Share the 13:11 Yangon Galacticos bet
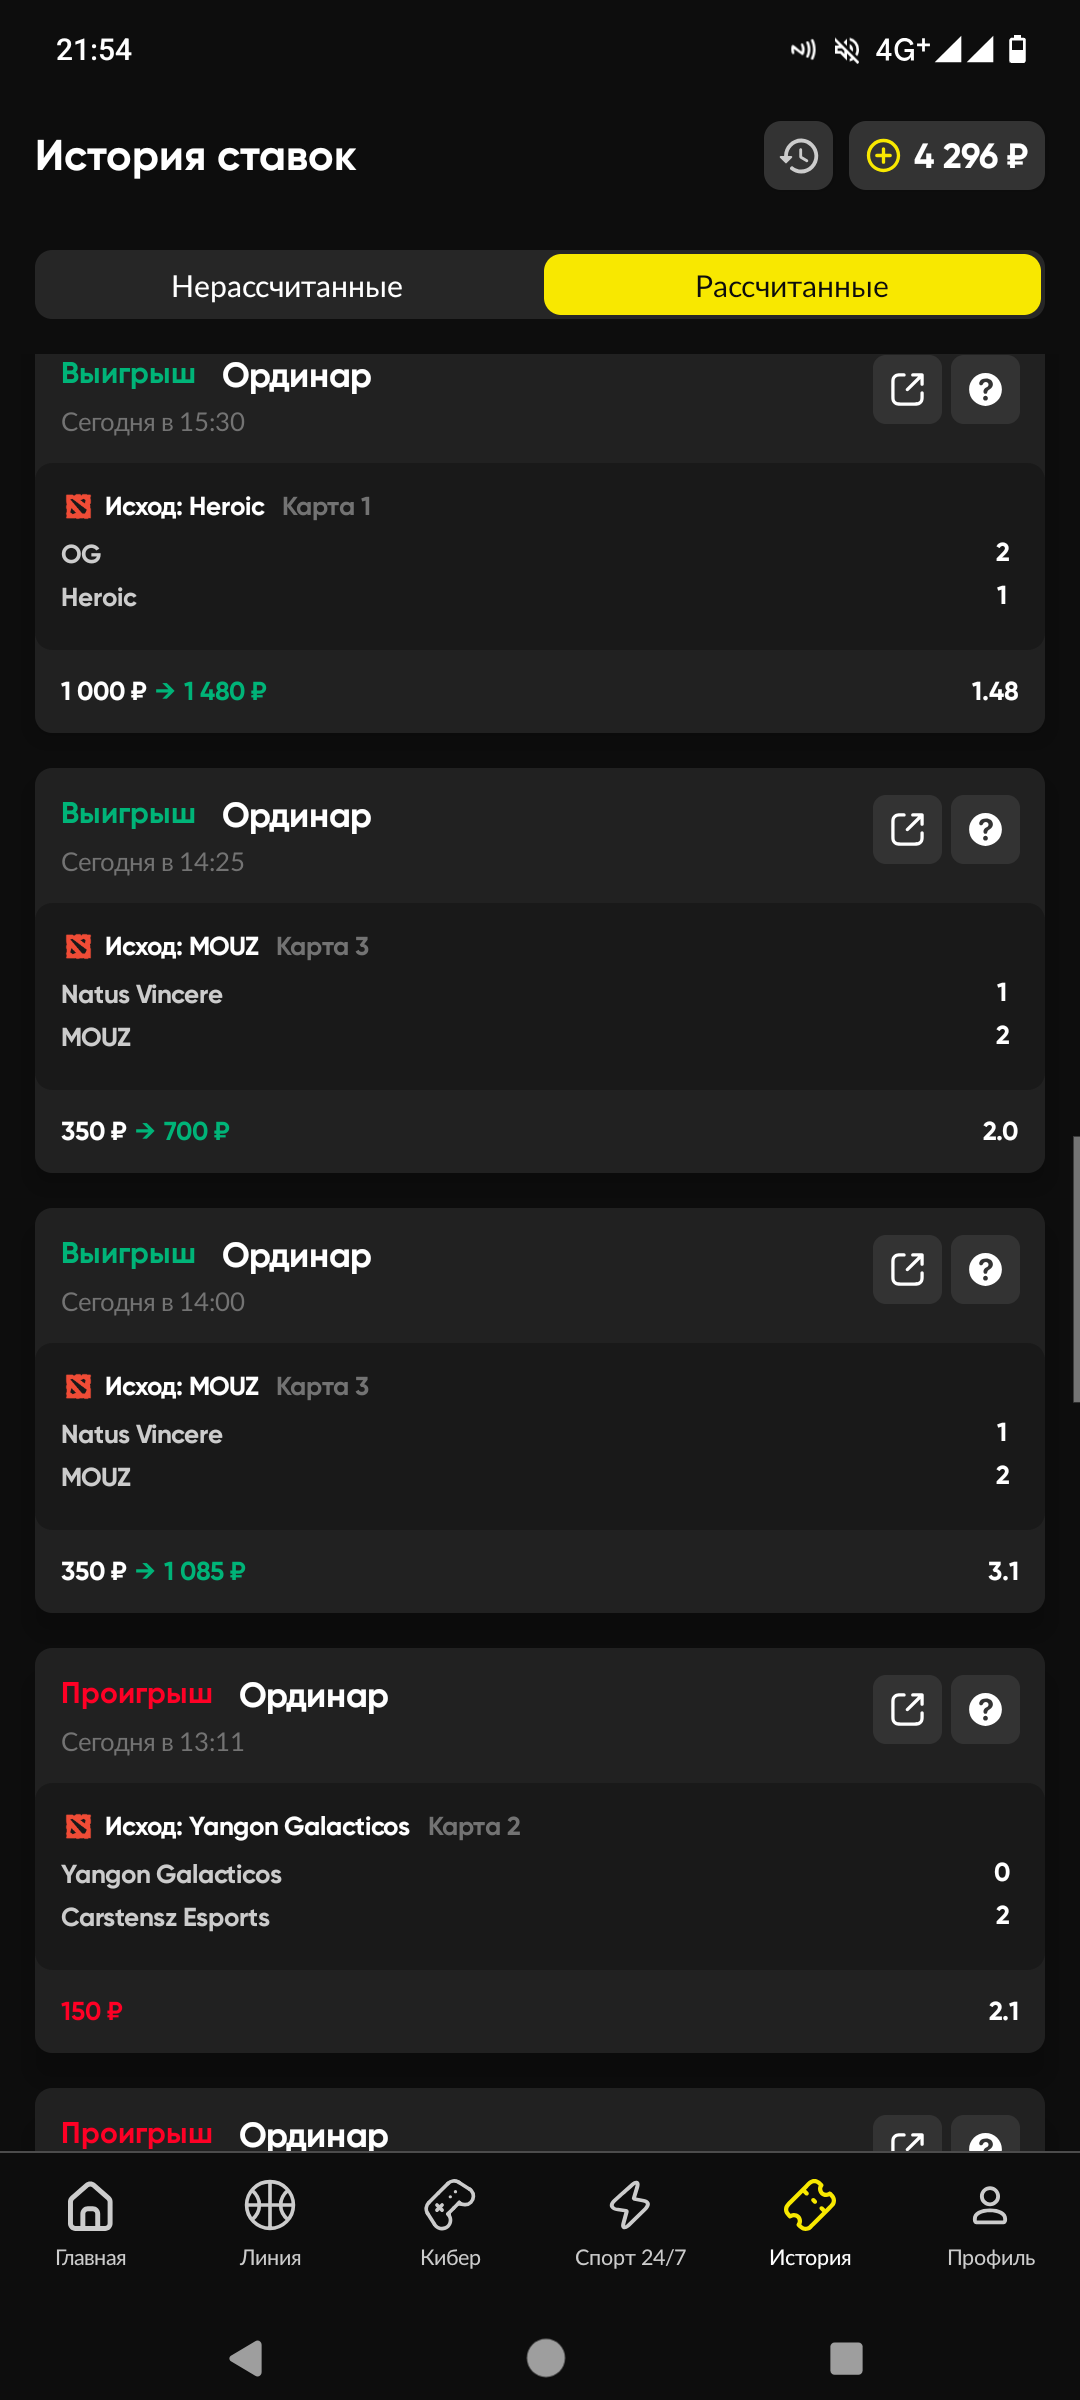The width and height of the screenshot is (1080, 2400). click(x=907, y=1709)
